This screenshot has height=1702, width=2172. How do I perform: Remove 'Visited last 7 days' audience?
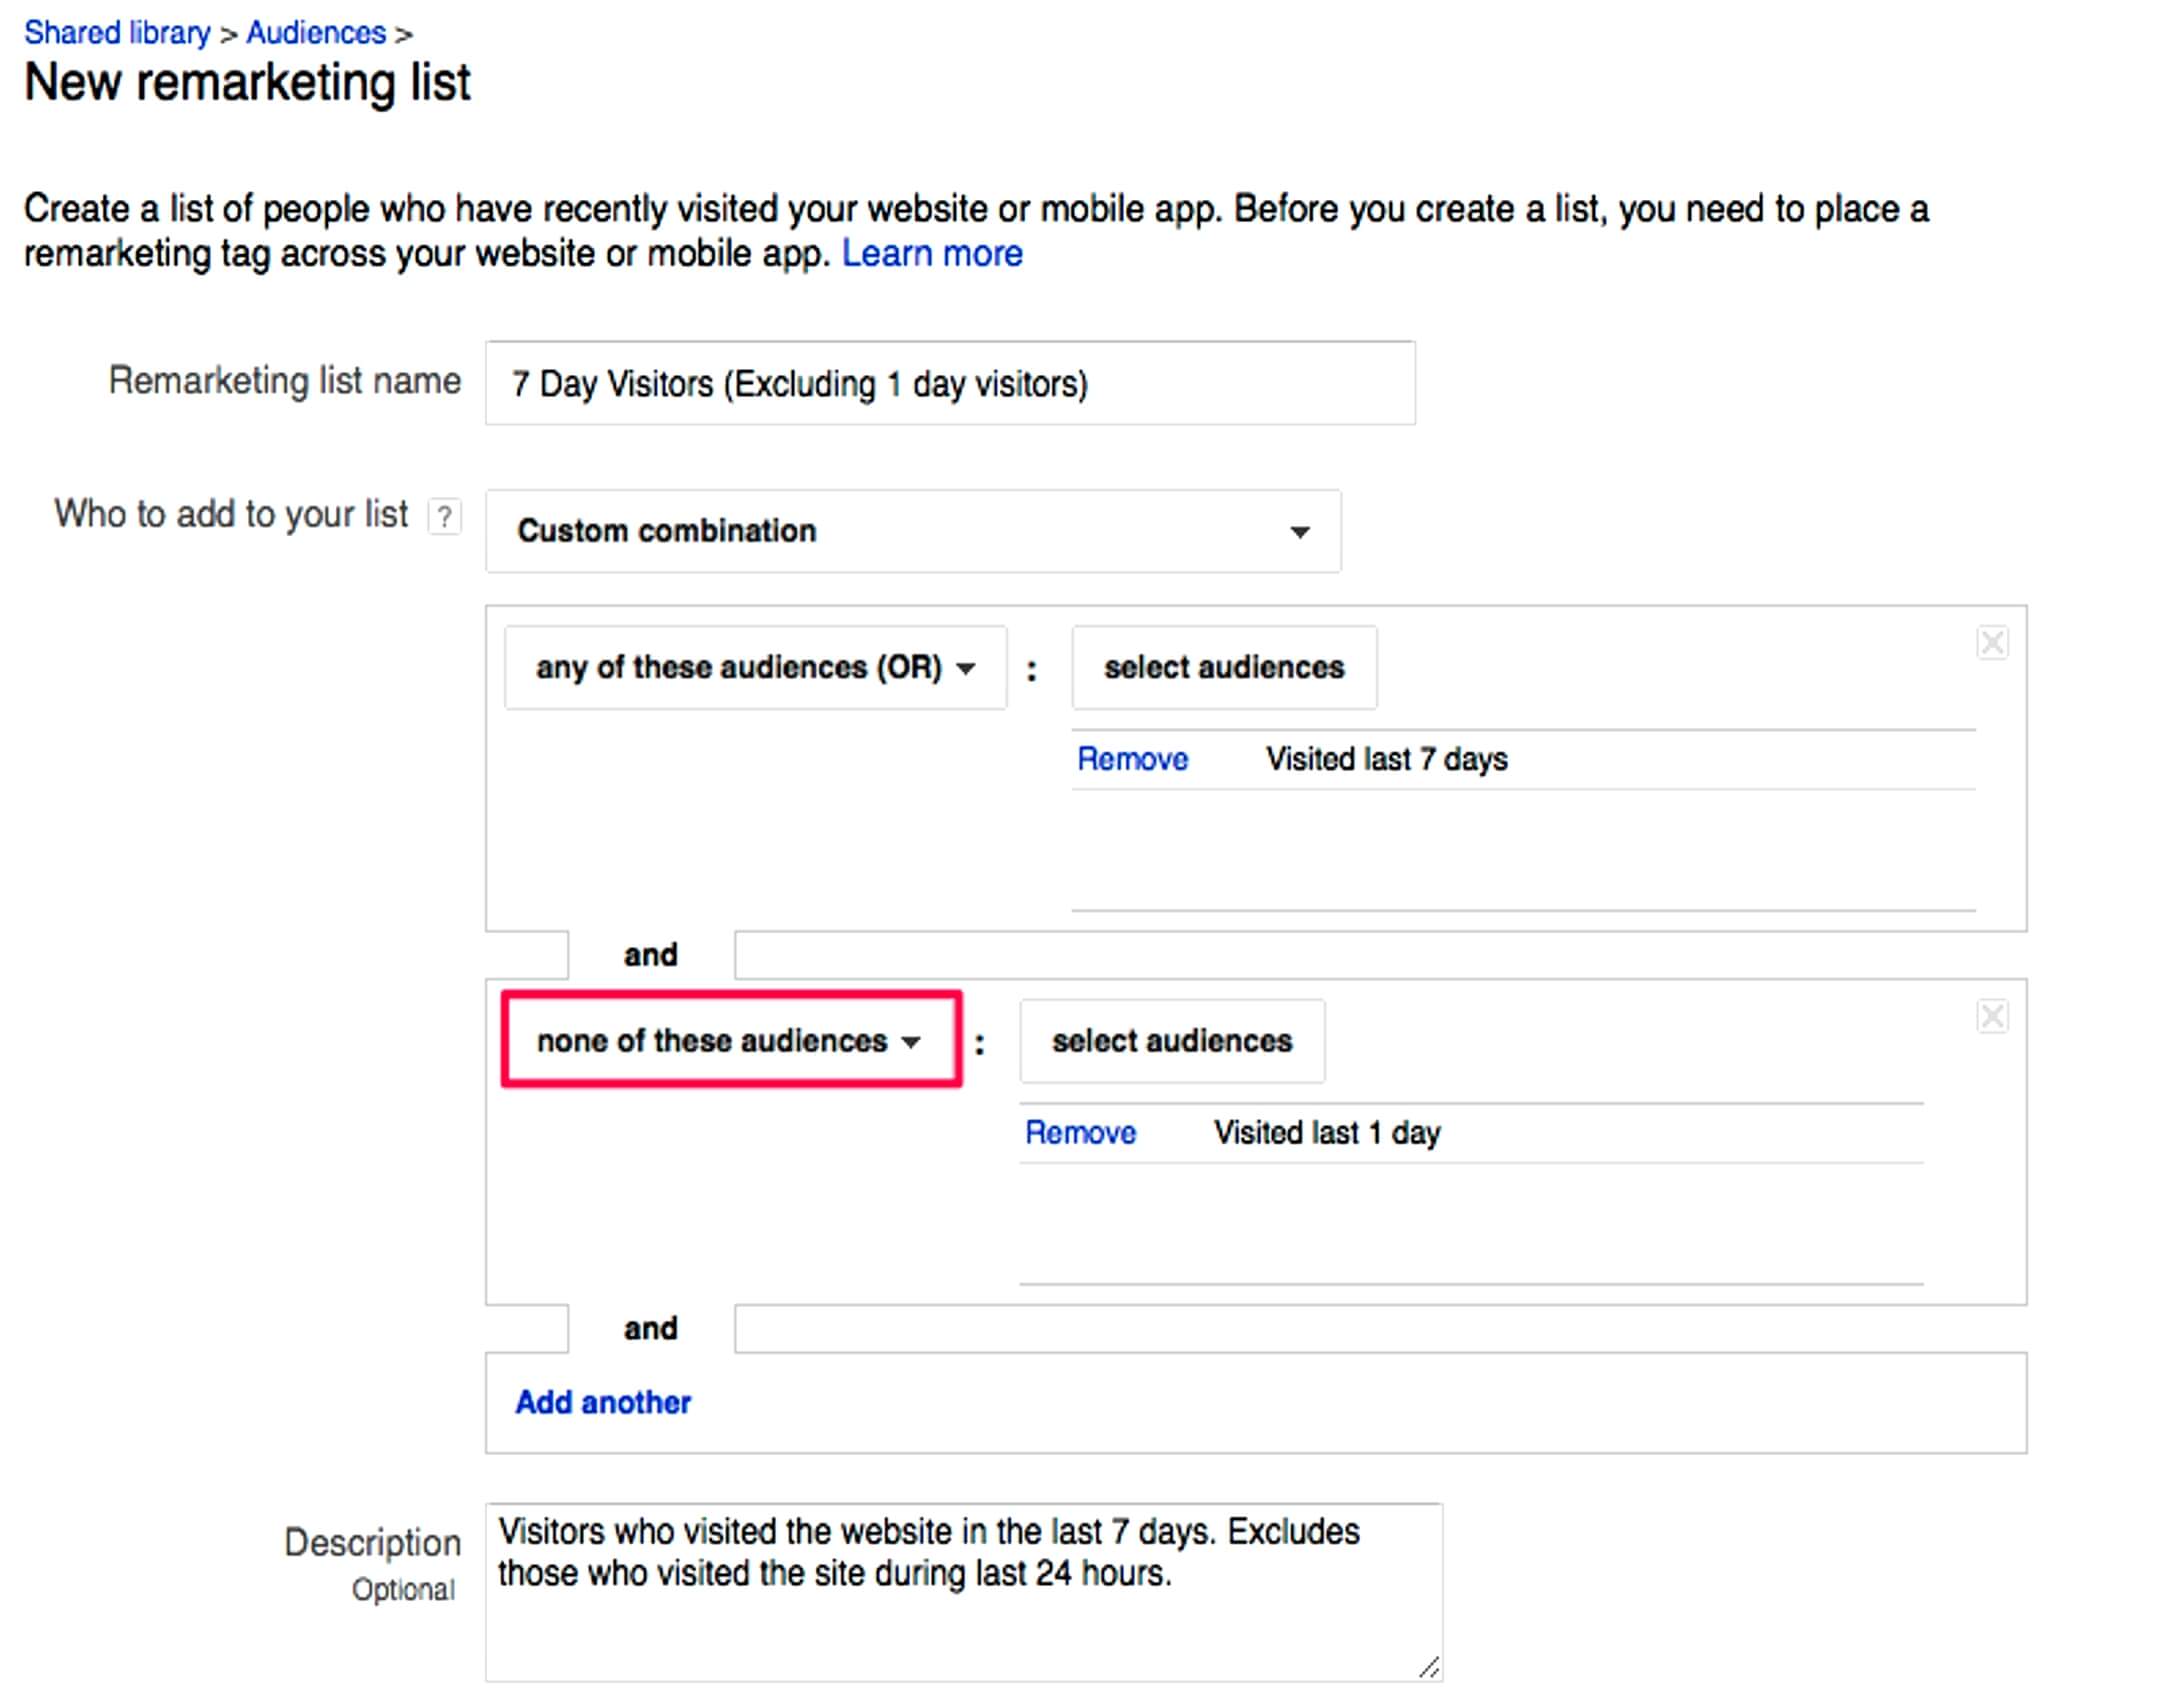click(x=1131, y=759)
